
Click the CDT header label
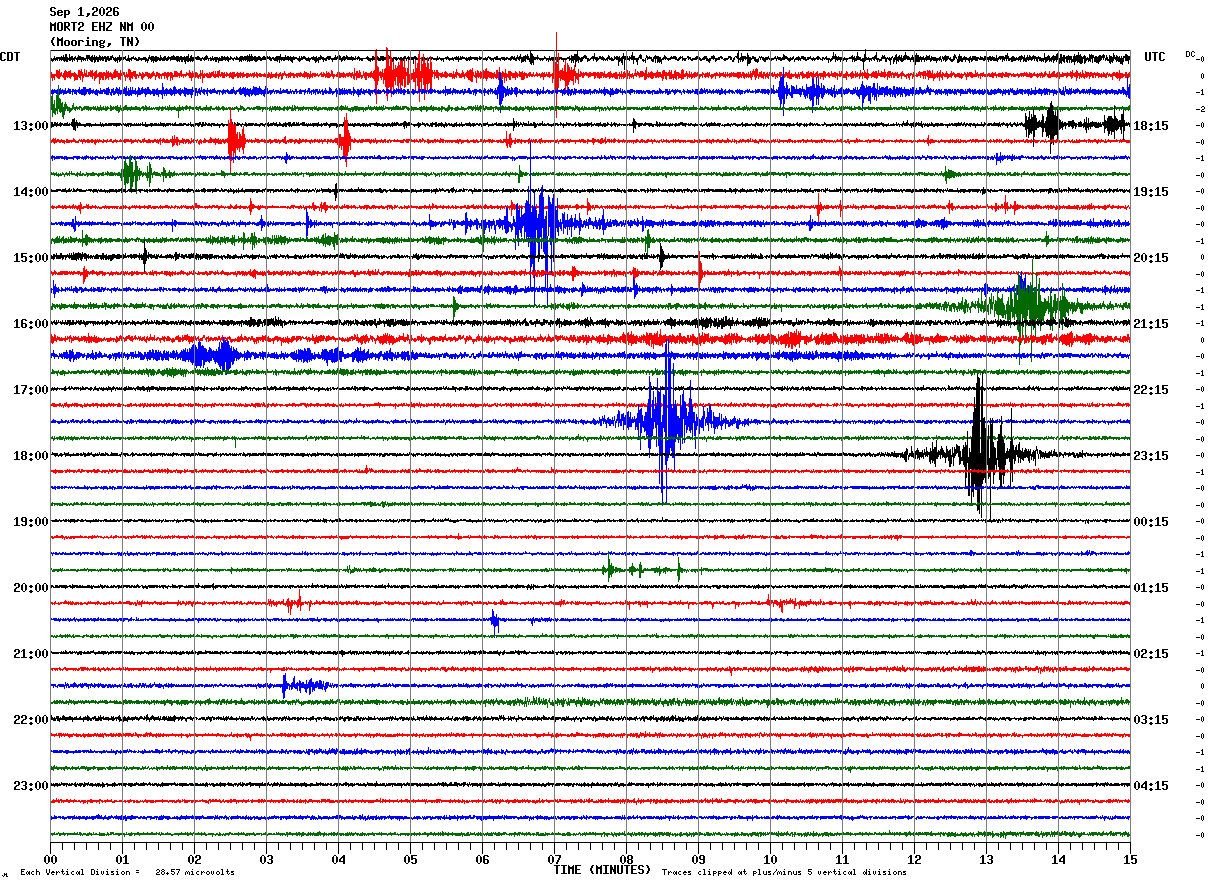[10, 57]
